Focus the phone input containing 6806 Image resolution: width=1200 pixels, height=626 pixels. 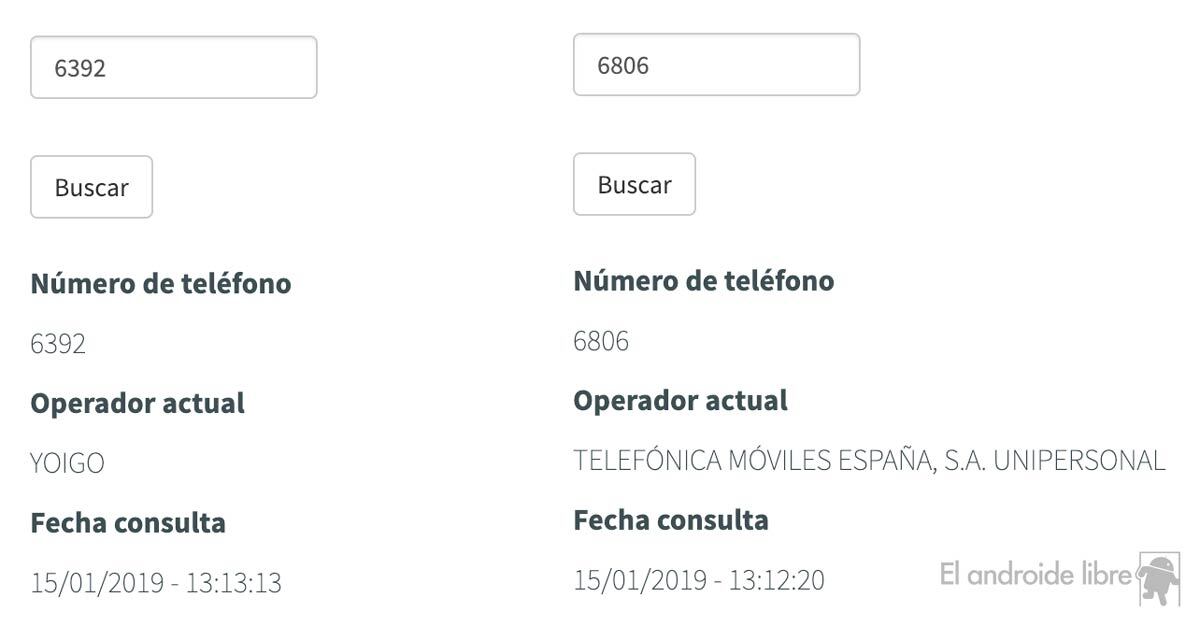716,65
